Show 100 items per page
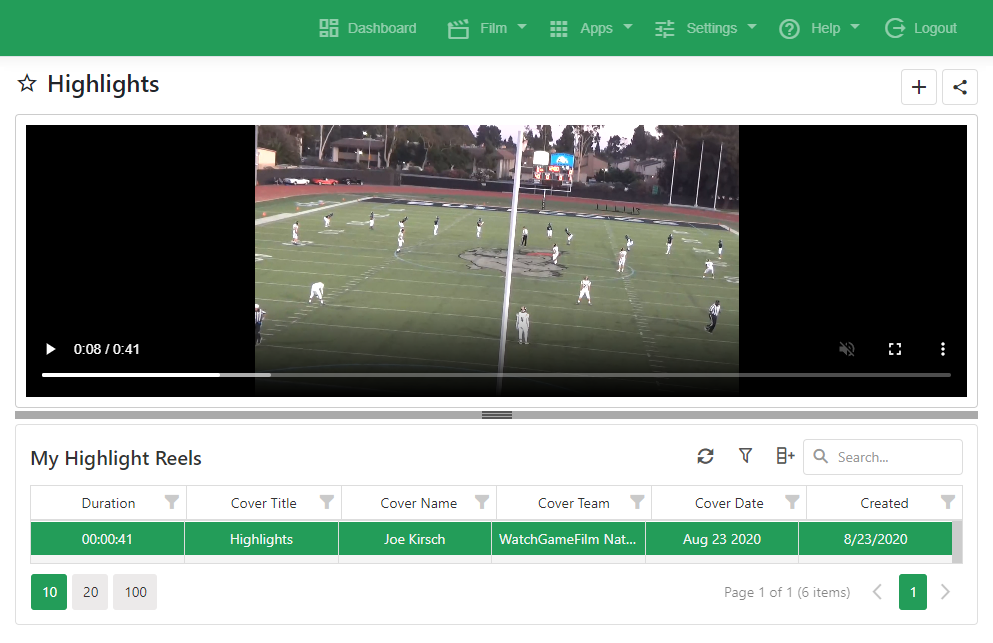Viewport: 993px width, 643px height. pos(135,592)
